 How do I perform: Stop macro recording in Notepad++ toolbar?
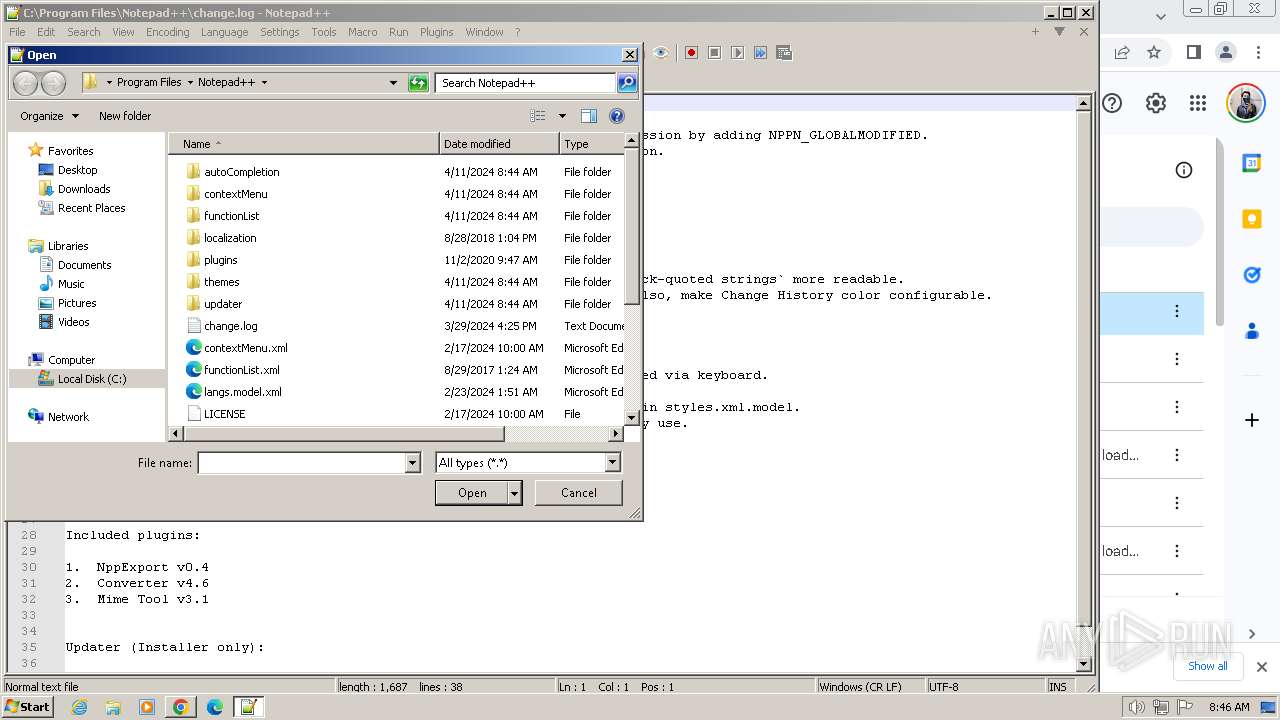click(x=714, y=52)
